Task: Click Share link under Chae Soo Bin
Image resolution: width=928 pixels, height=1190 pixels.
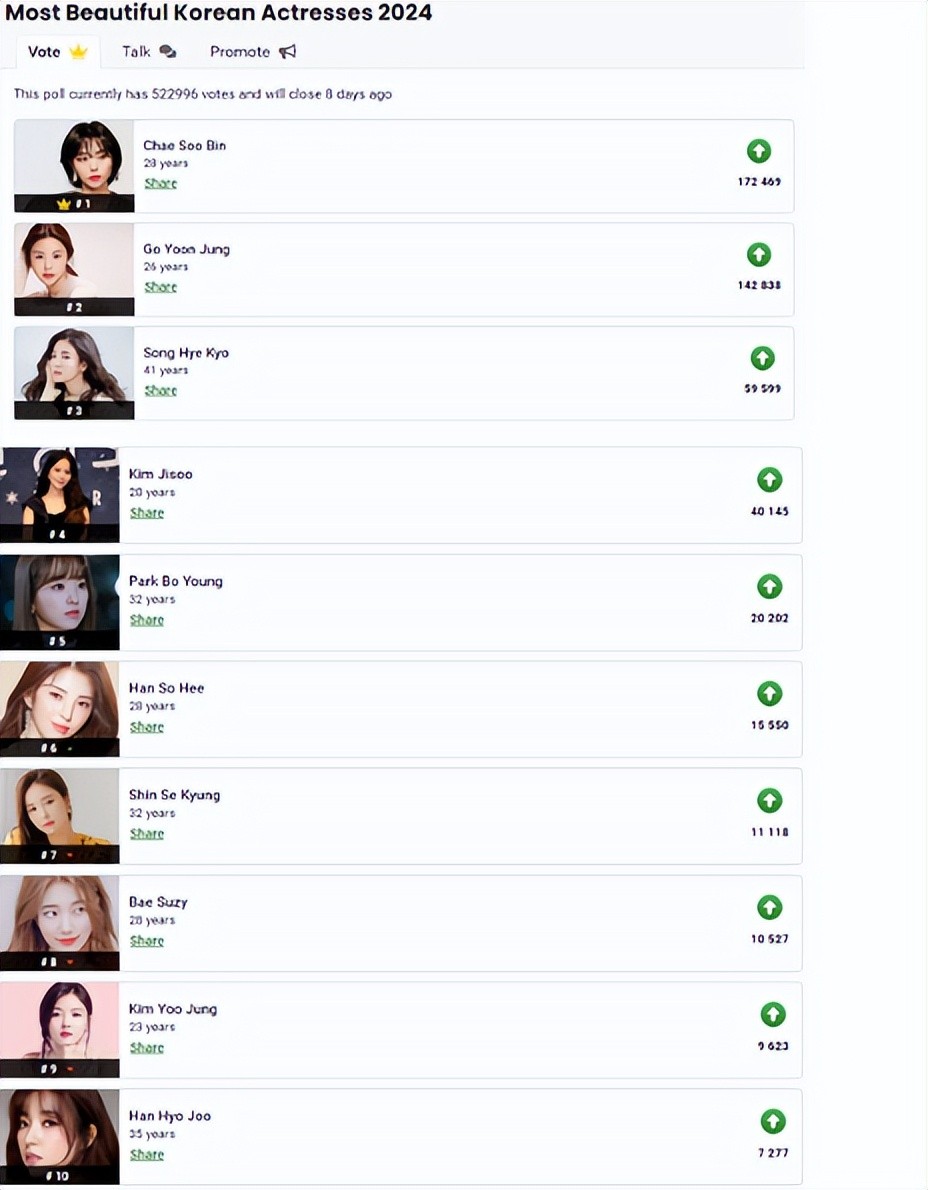Action: coord(160,183)
